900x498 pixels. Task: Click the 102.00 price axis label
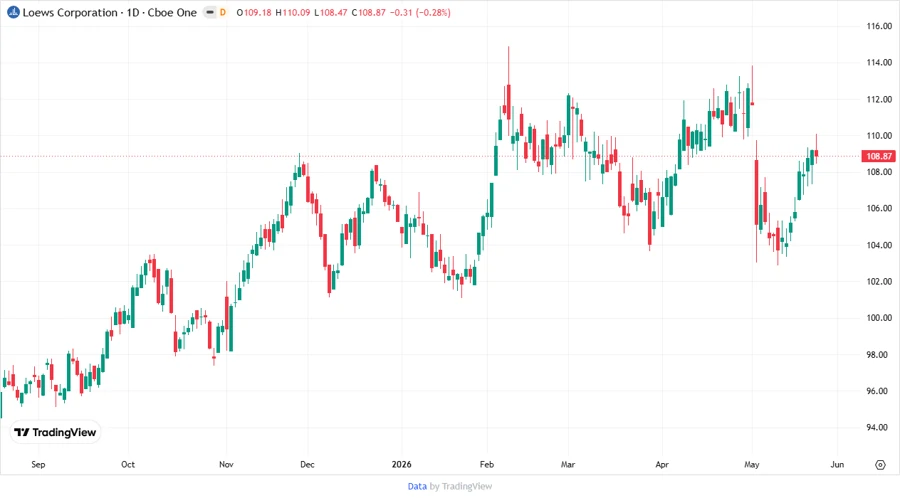(x=879, y=282)
